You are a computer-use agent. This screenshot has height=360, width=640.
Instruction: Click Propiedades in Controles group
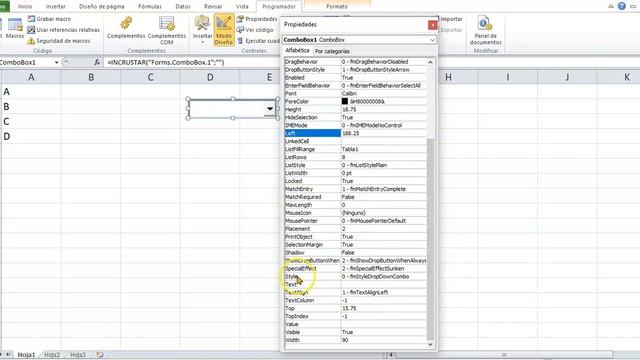(257, 19)
